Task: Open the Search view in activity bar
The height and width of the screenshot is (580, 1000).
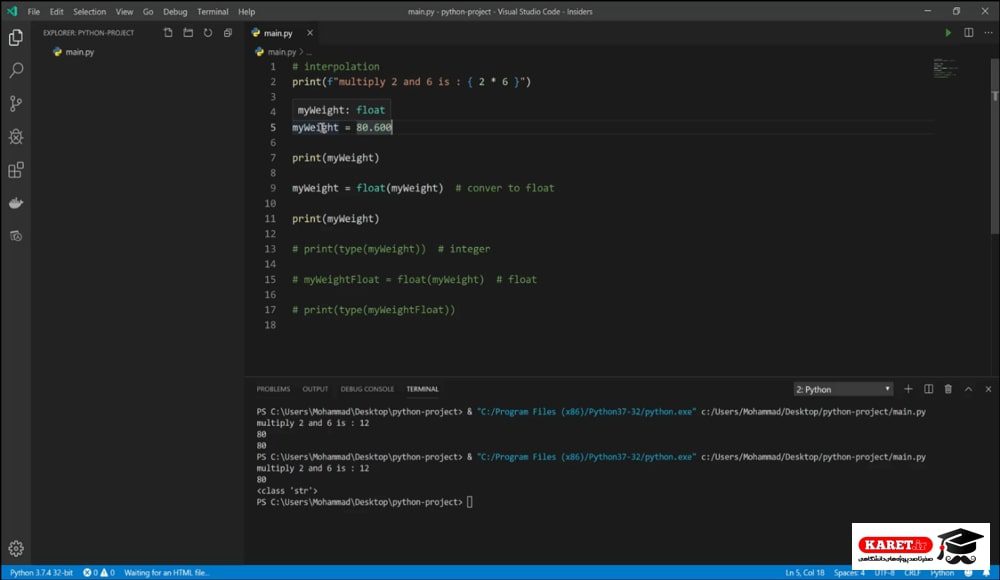Action: click(x=16, y=70)
